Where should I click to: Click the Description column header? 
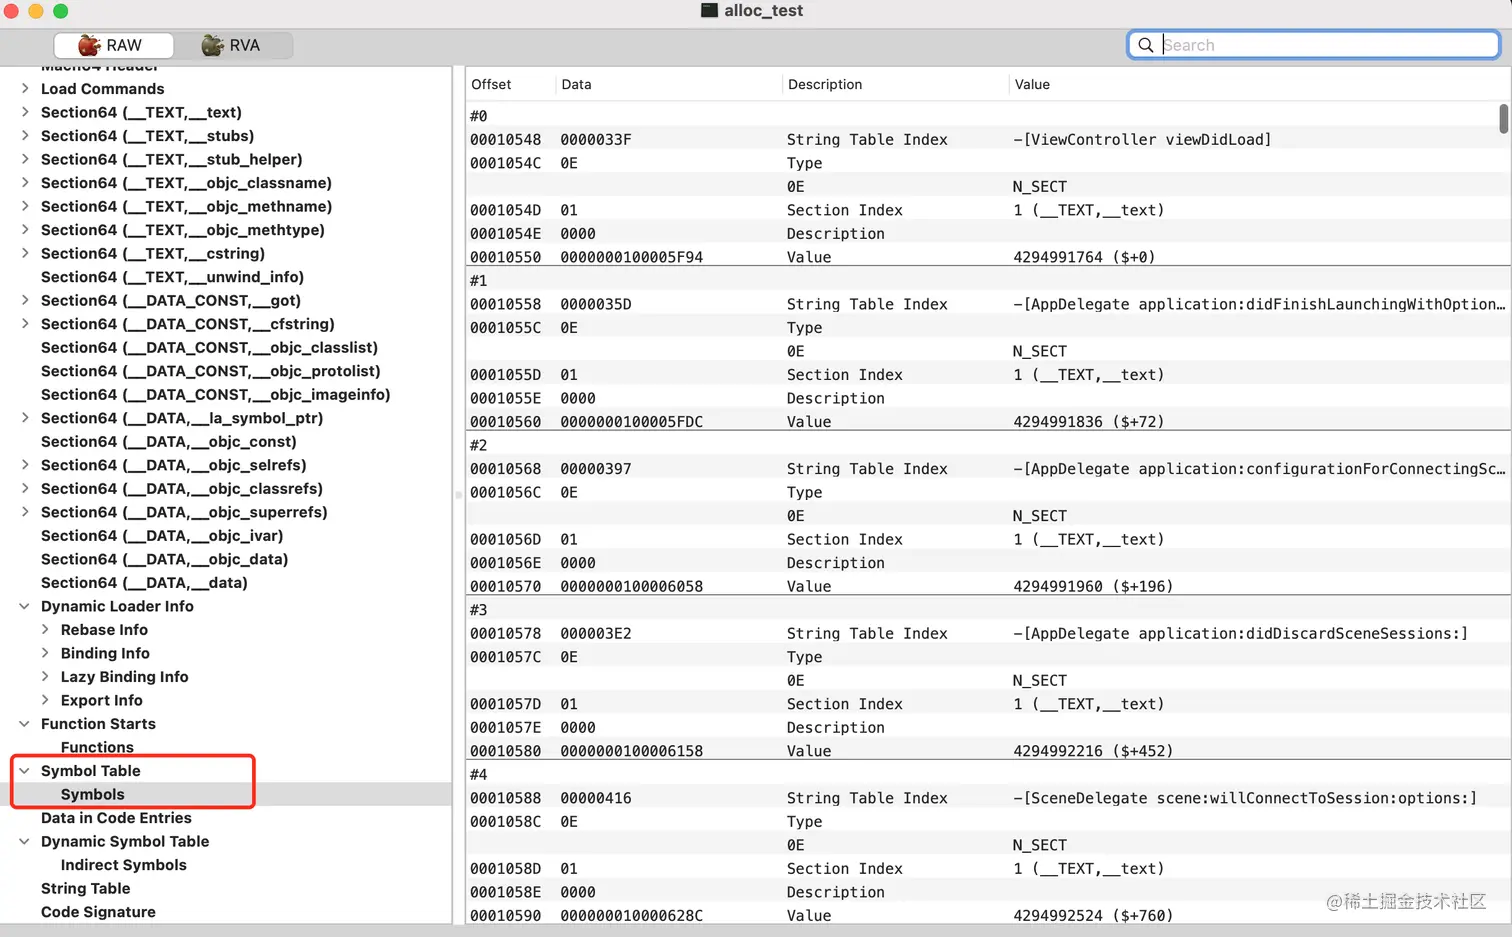pyautogui.click(x=825, y=84)
